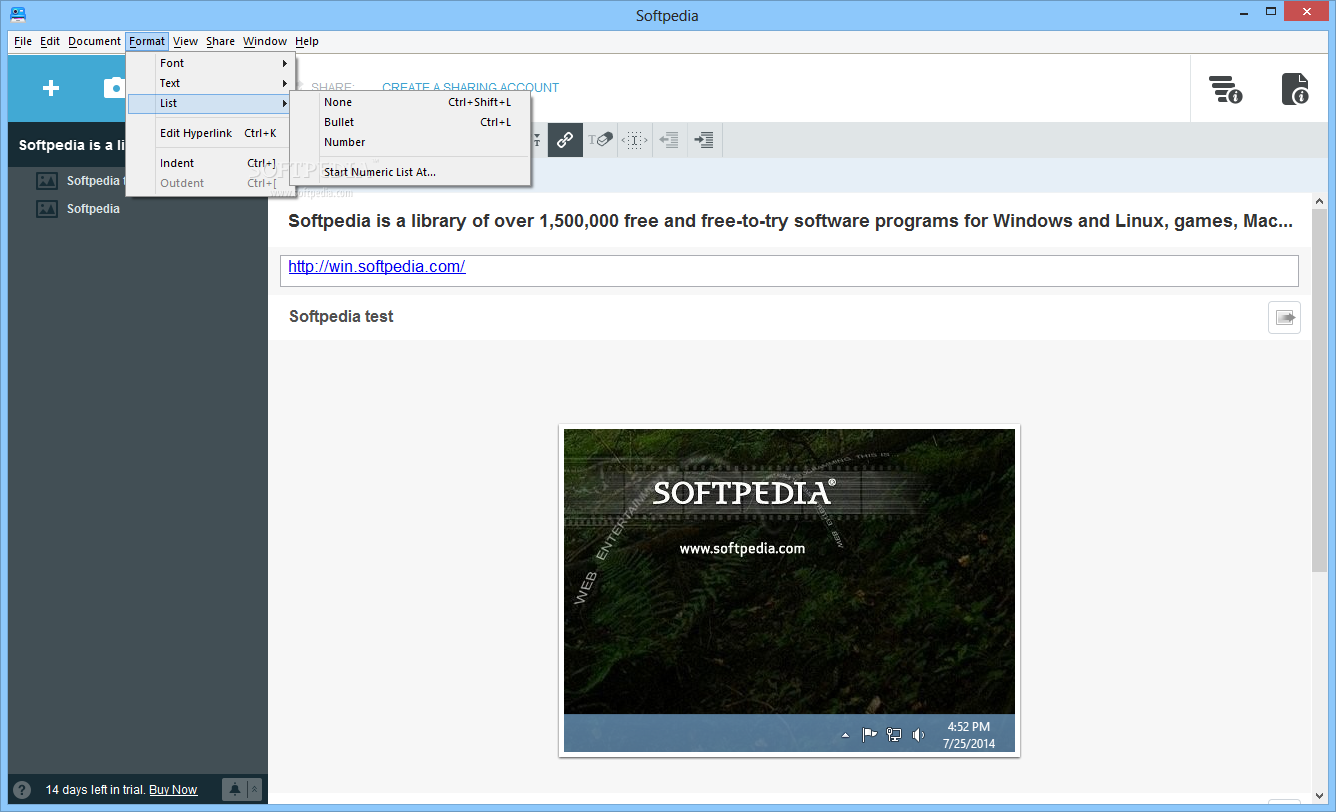Image resolution: width=1336 pixels, height=812 pixels.
Task: Open the http://win.softpedia.com/ hyperlink
Action: click(x=377, y=267)
